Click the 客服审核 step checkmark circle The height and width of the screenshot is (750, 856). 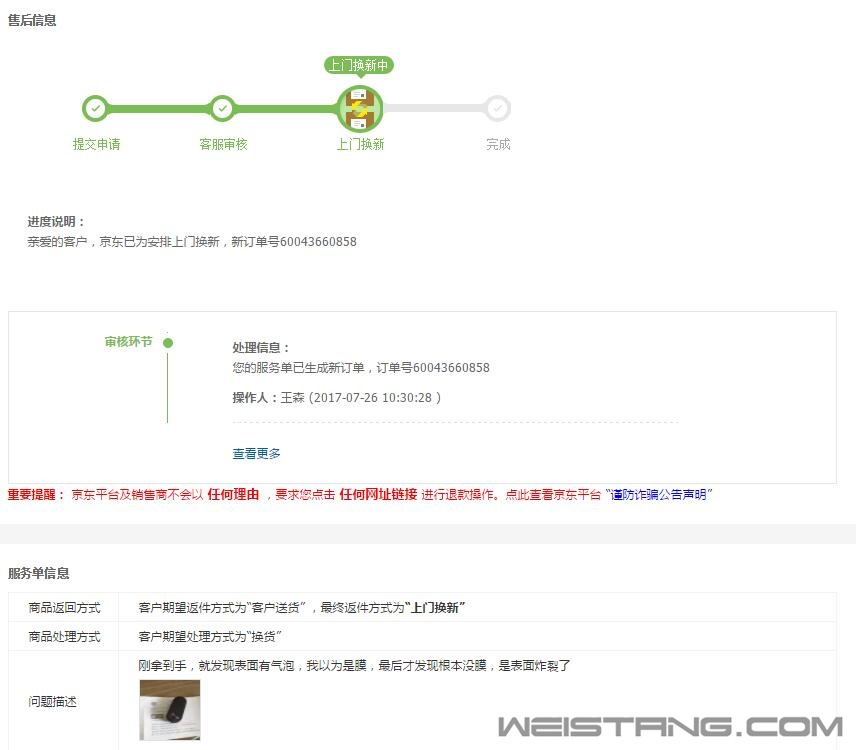click(222, 108)
